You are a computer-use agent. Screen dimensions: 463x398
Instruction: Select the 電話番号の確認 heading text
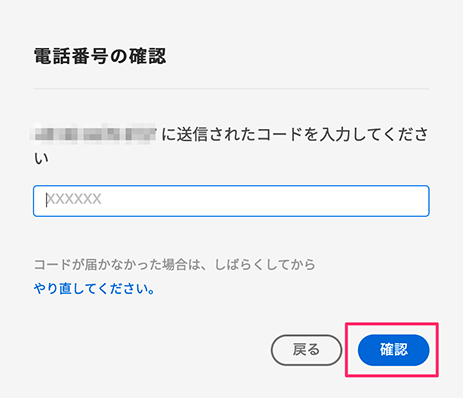[100, 56]
